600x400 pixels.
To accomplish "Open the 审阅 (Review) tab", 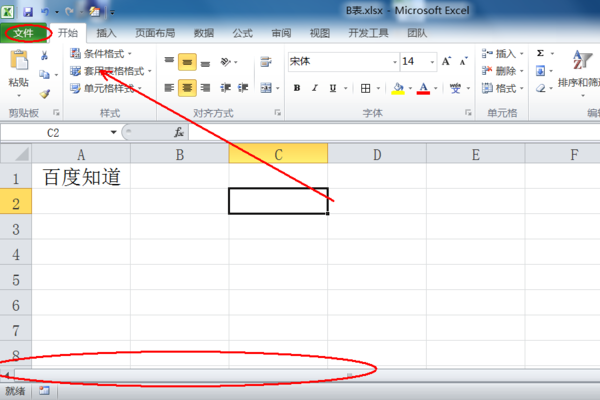I will pyautogui.click(x=281, y=33).
